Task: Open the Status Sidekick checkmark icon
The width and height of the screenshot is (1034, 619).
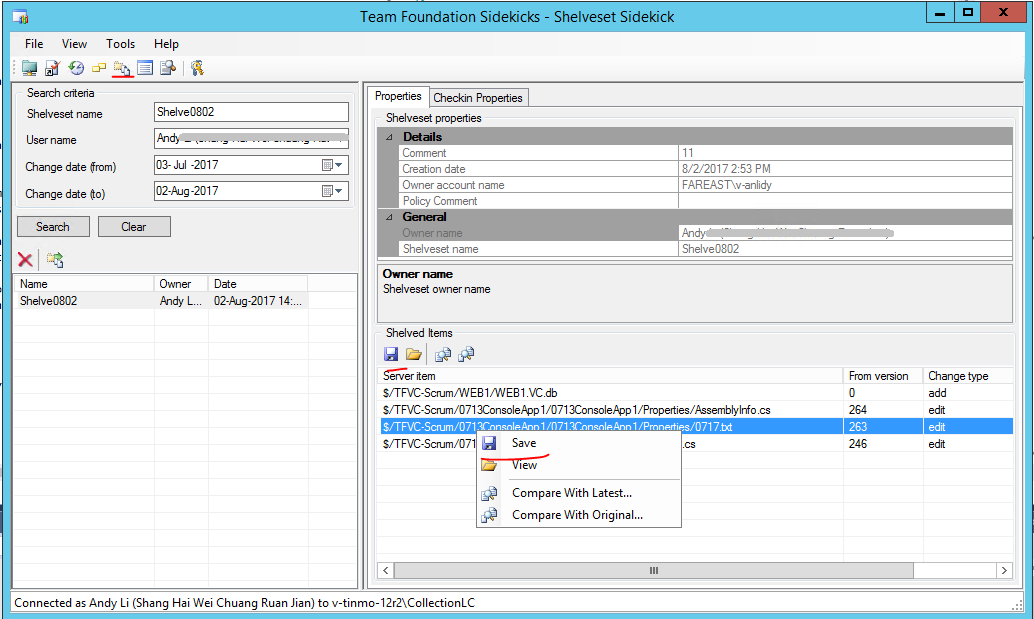Action: tap(52, 68)
